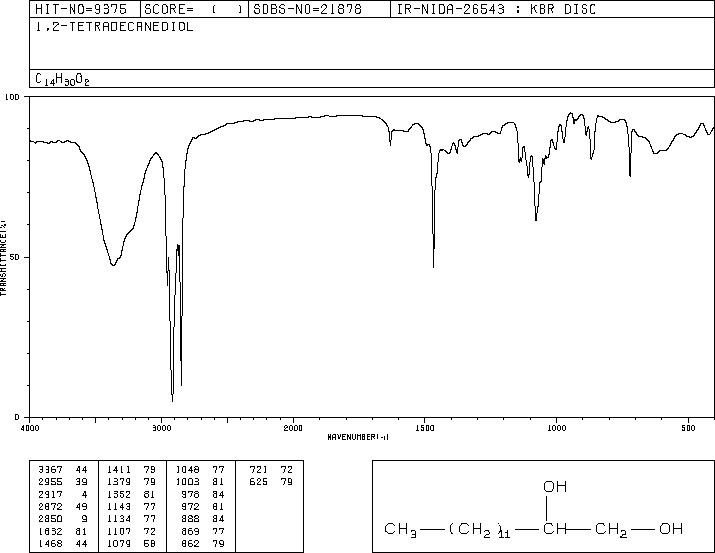This screenshot has width=715, height=553.
Task: Click the CH3 group in the structure
Action: (400, 529)
